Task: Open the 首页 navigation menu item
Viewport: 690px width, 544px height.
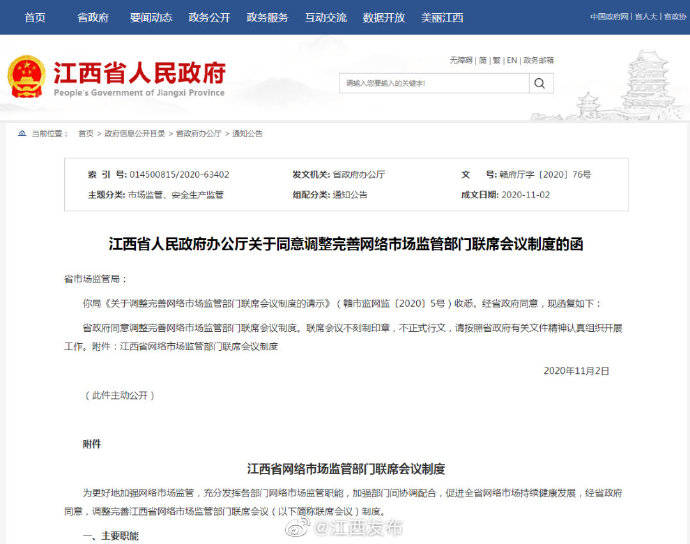Action: coord(35,18)
